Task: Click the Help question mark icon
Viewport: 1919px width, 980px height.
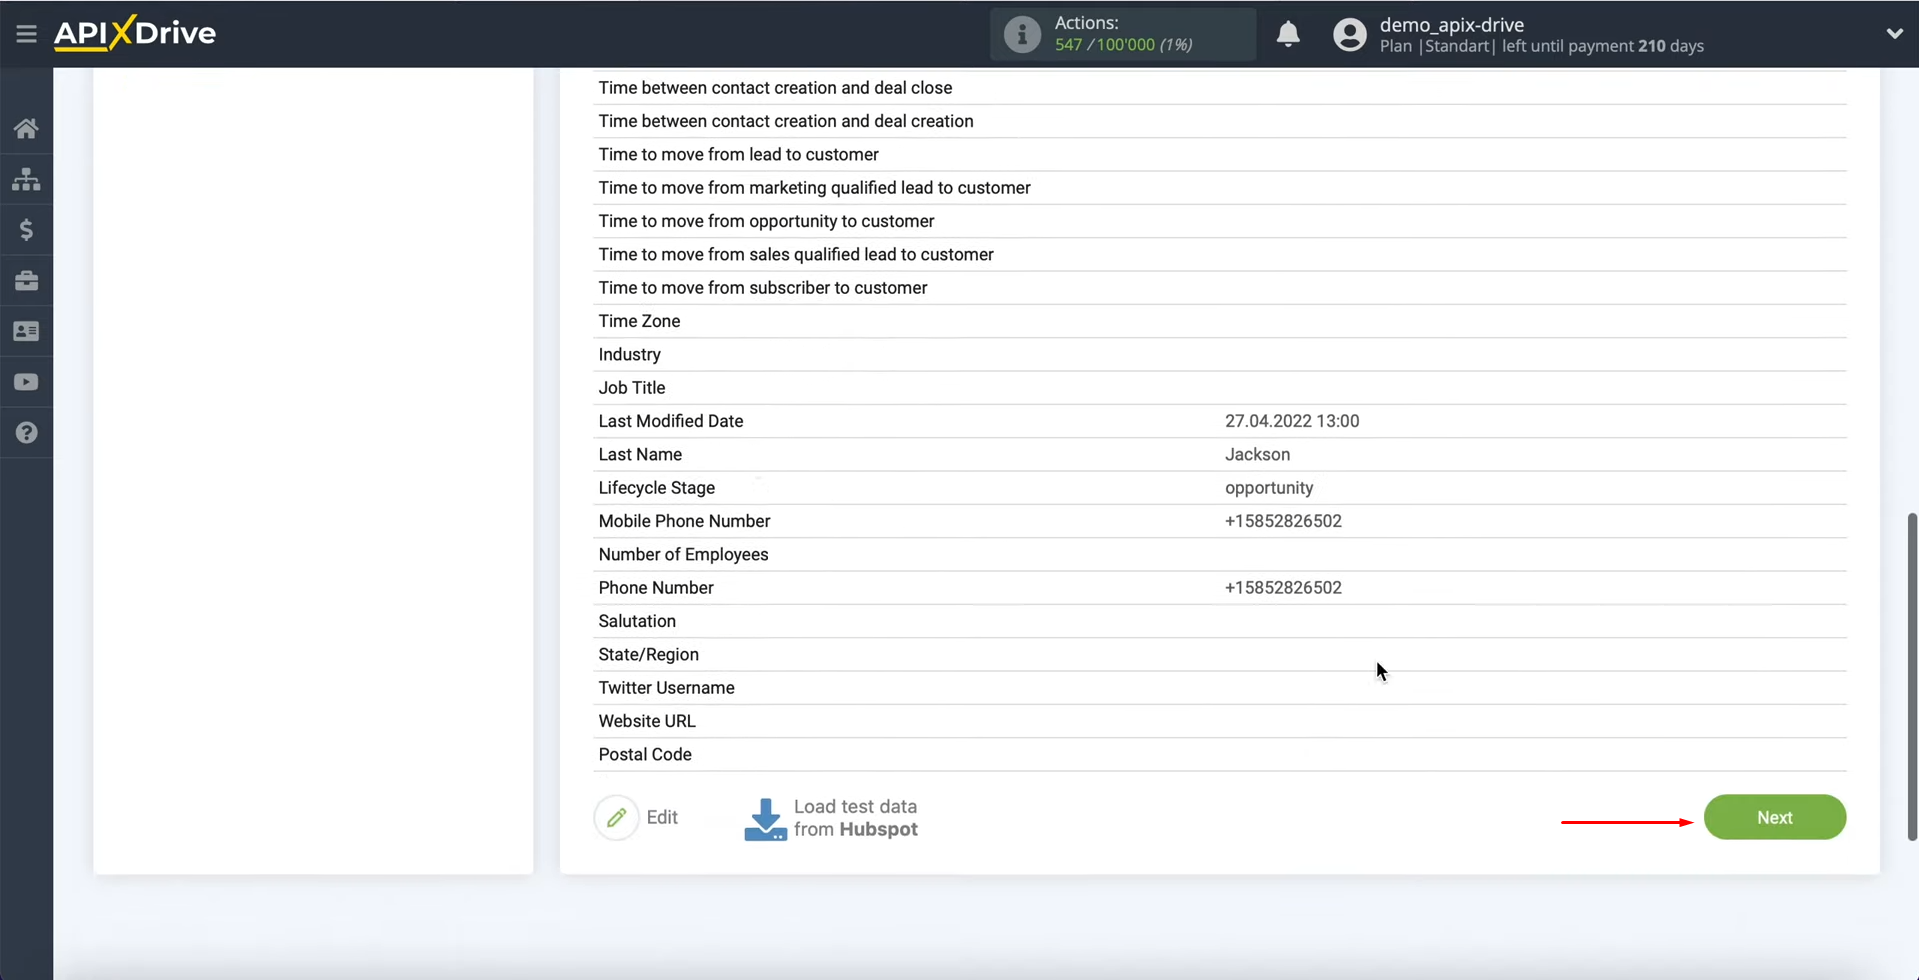Action: point(26,432)
